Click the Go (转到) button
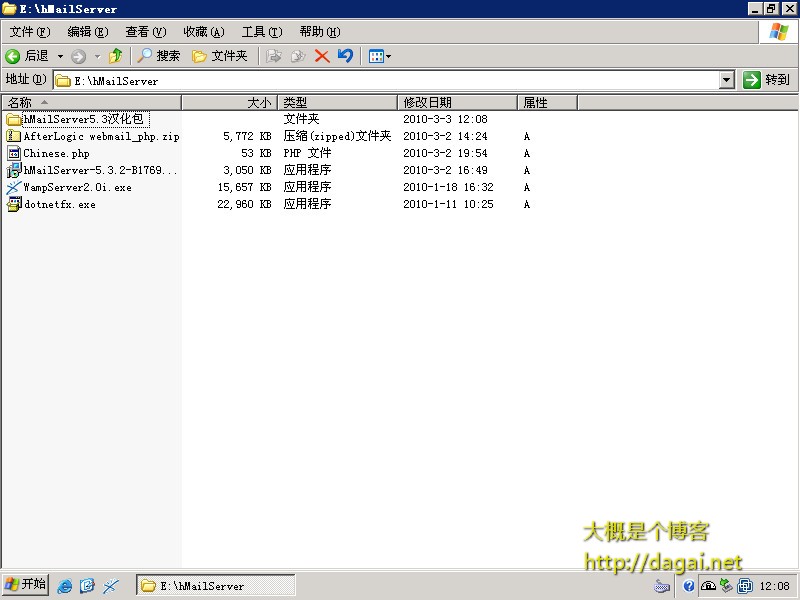This screenshot has width=800, height=600. (767, 80)
